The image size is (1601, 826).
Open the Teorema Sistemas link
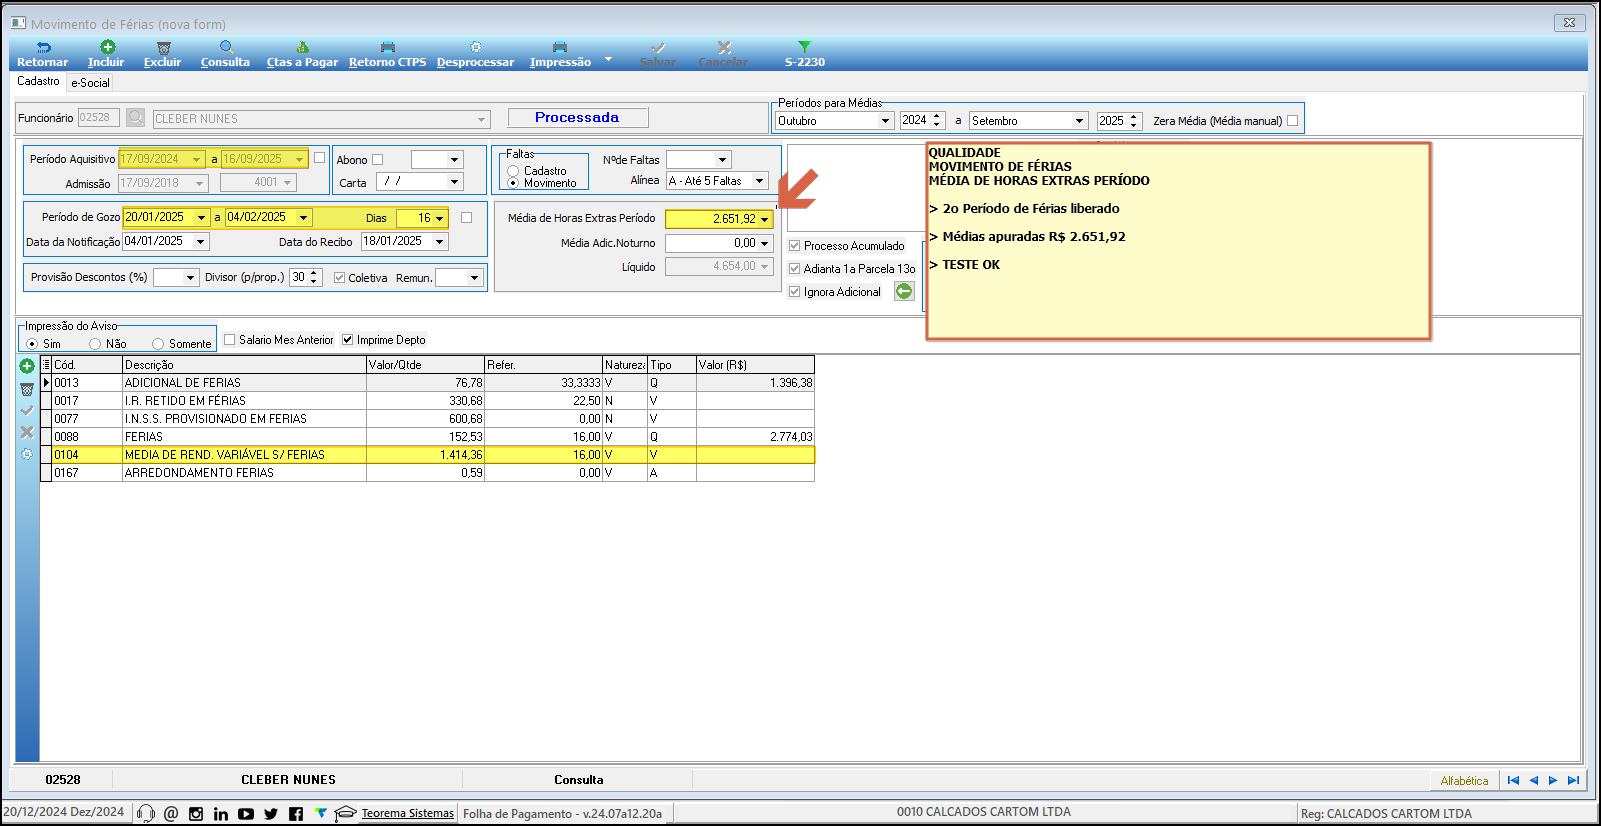(408, 814)
